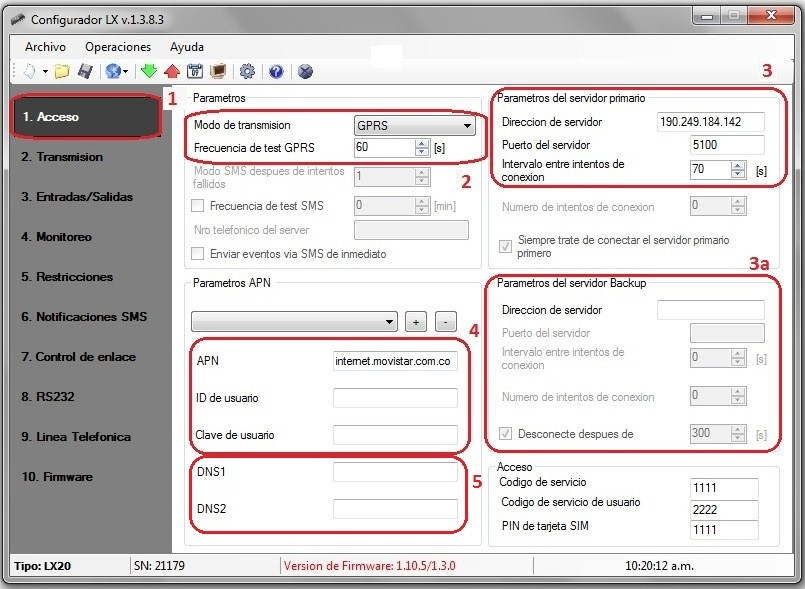Enable Frecuencia de test SMS checkbox
805x589 pixels.
pos(197,206)
